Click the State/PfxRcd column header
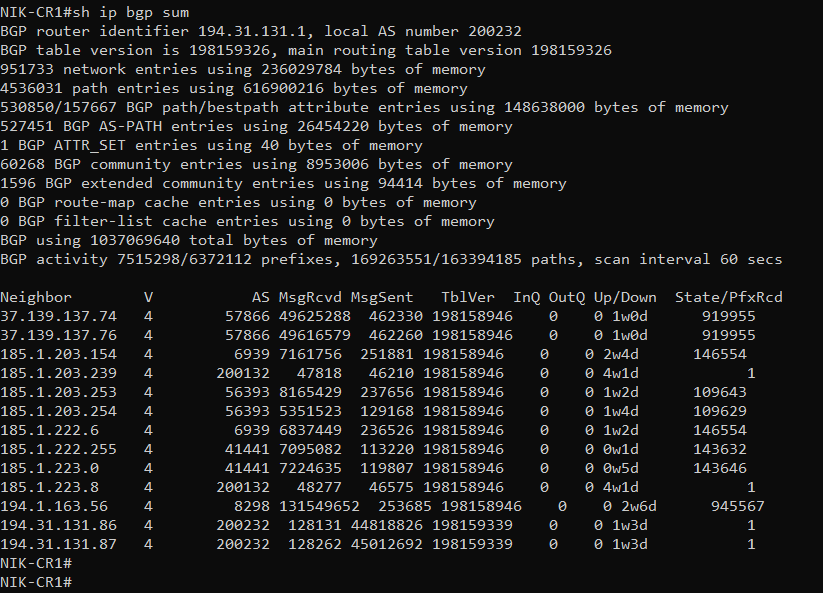Viewport: 823px width, 593px height. click(729, 298)
